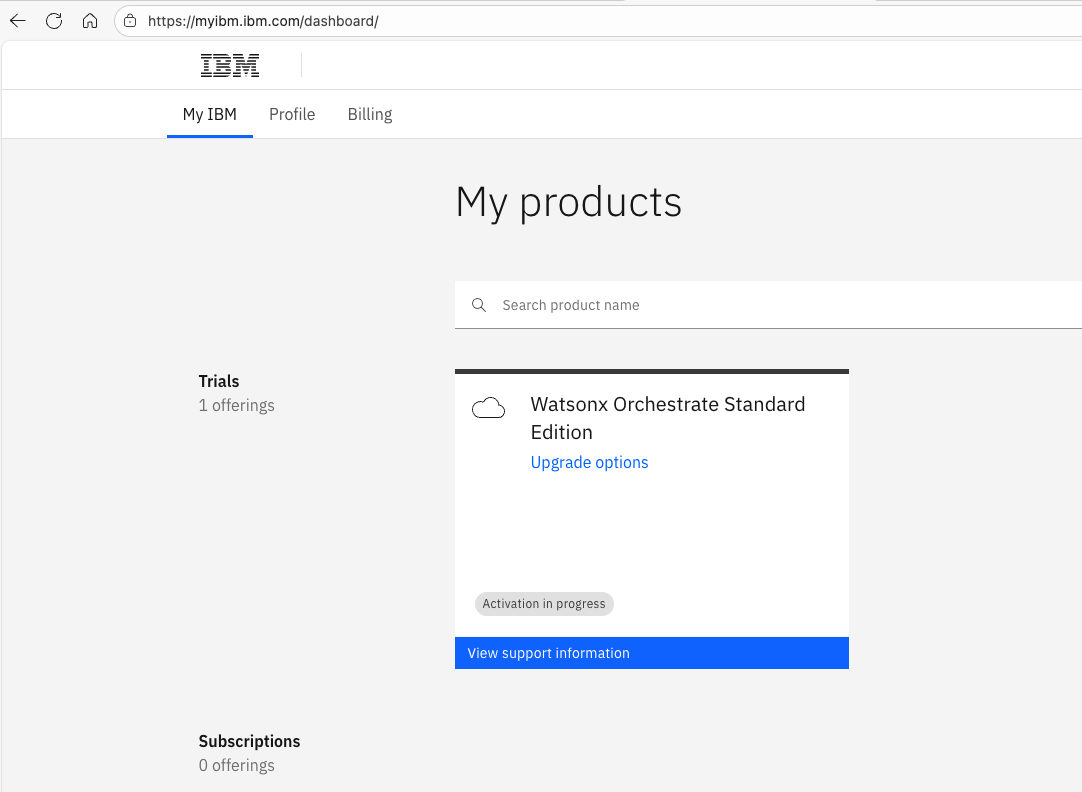
Task: Open site info lock icon
Action: click(x=130, y=21)
